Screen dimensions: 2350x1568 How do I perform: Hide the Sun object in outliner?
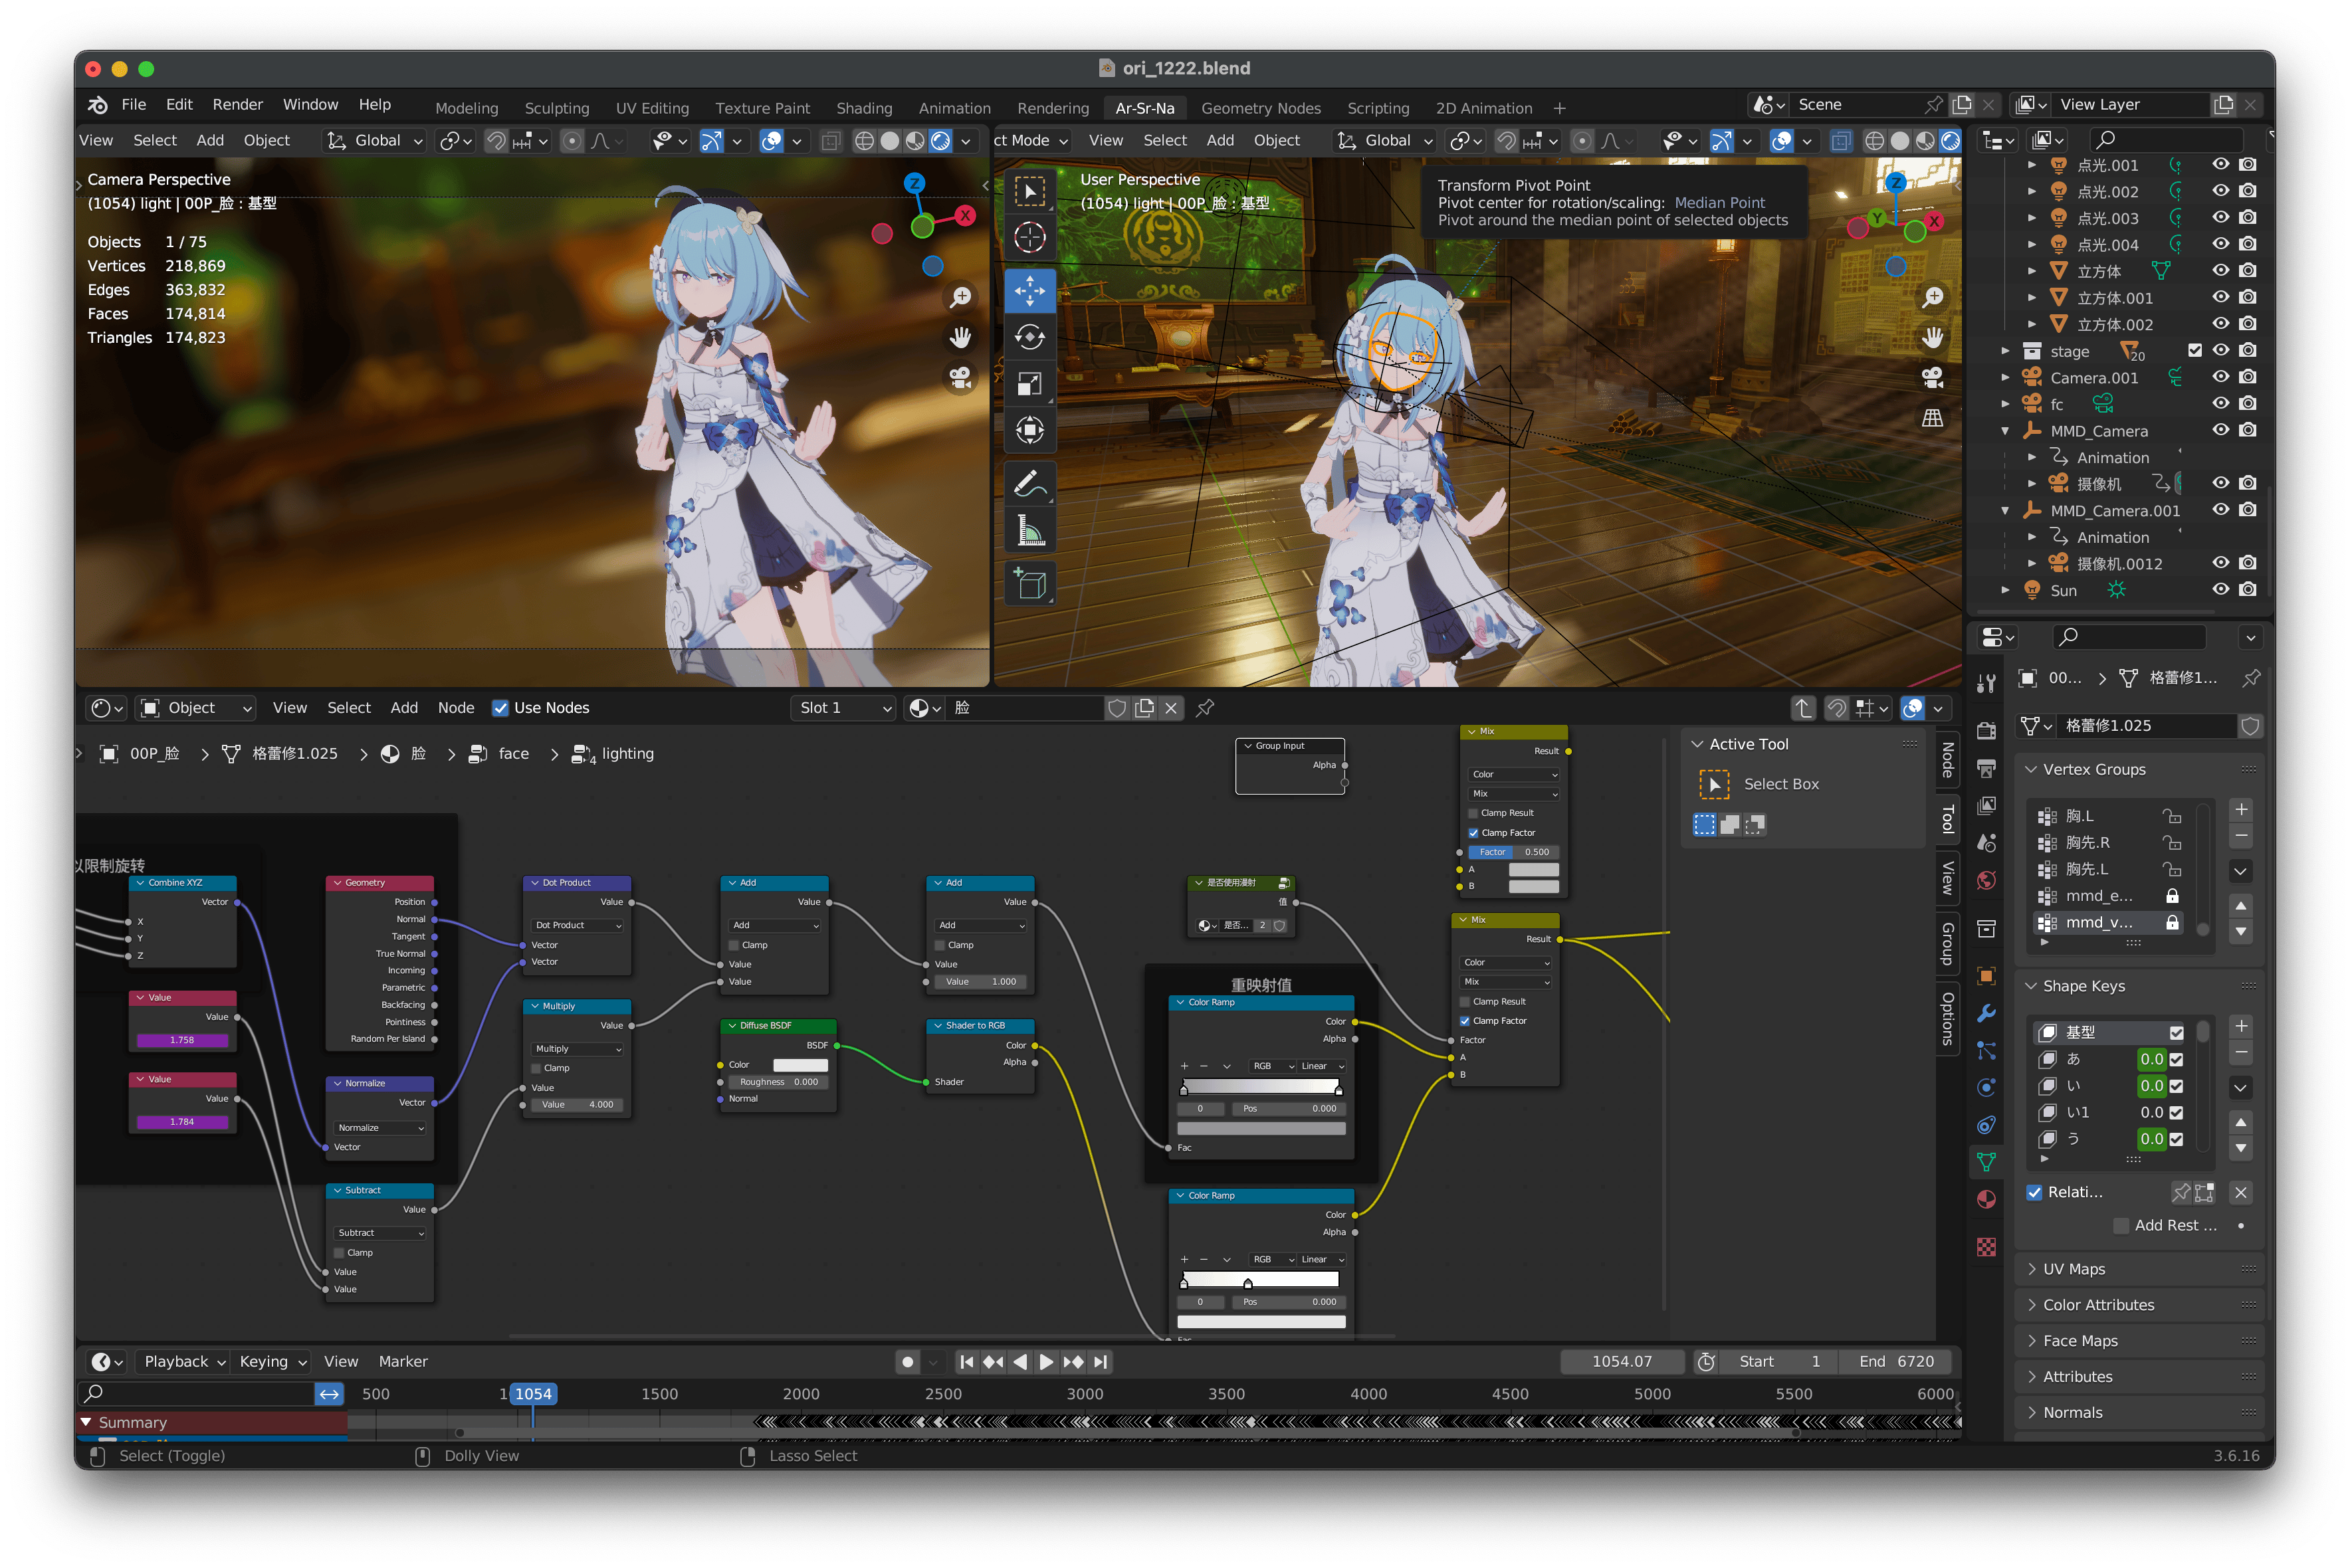(x=2220, y=590)
